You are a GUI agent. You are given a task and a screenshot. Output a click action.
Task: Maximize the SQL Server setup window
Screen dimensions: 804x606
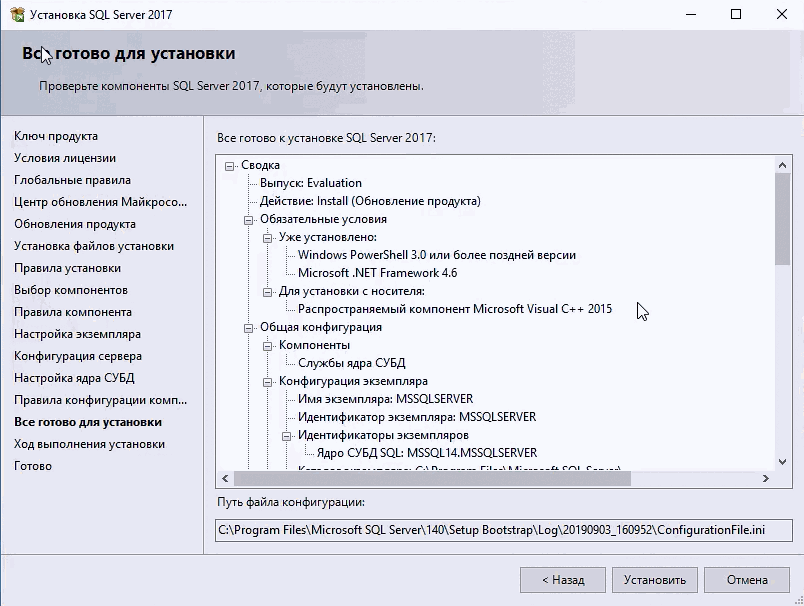point(736,14)
